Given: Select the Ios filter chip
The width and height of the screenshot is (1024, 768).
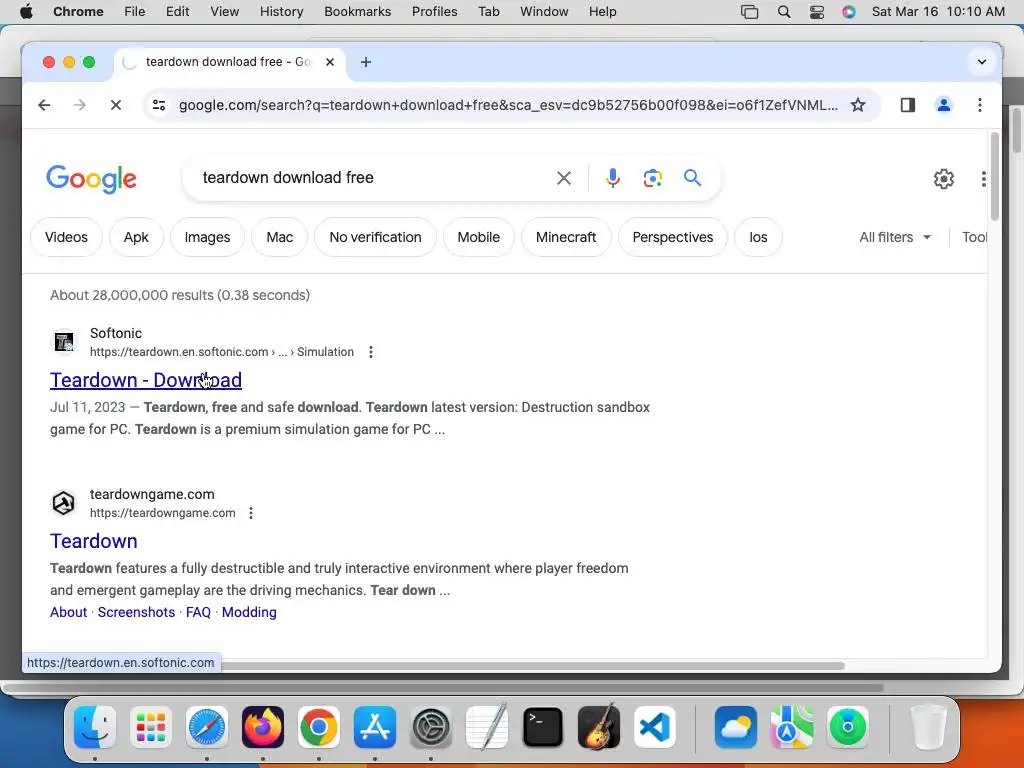Looking at the screenshot, I should click(x=758, y=238).
